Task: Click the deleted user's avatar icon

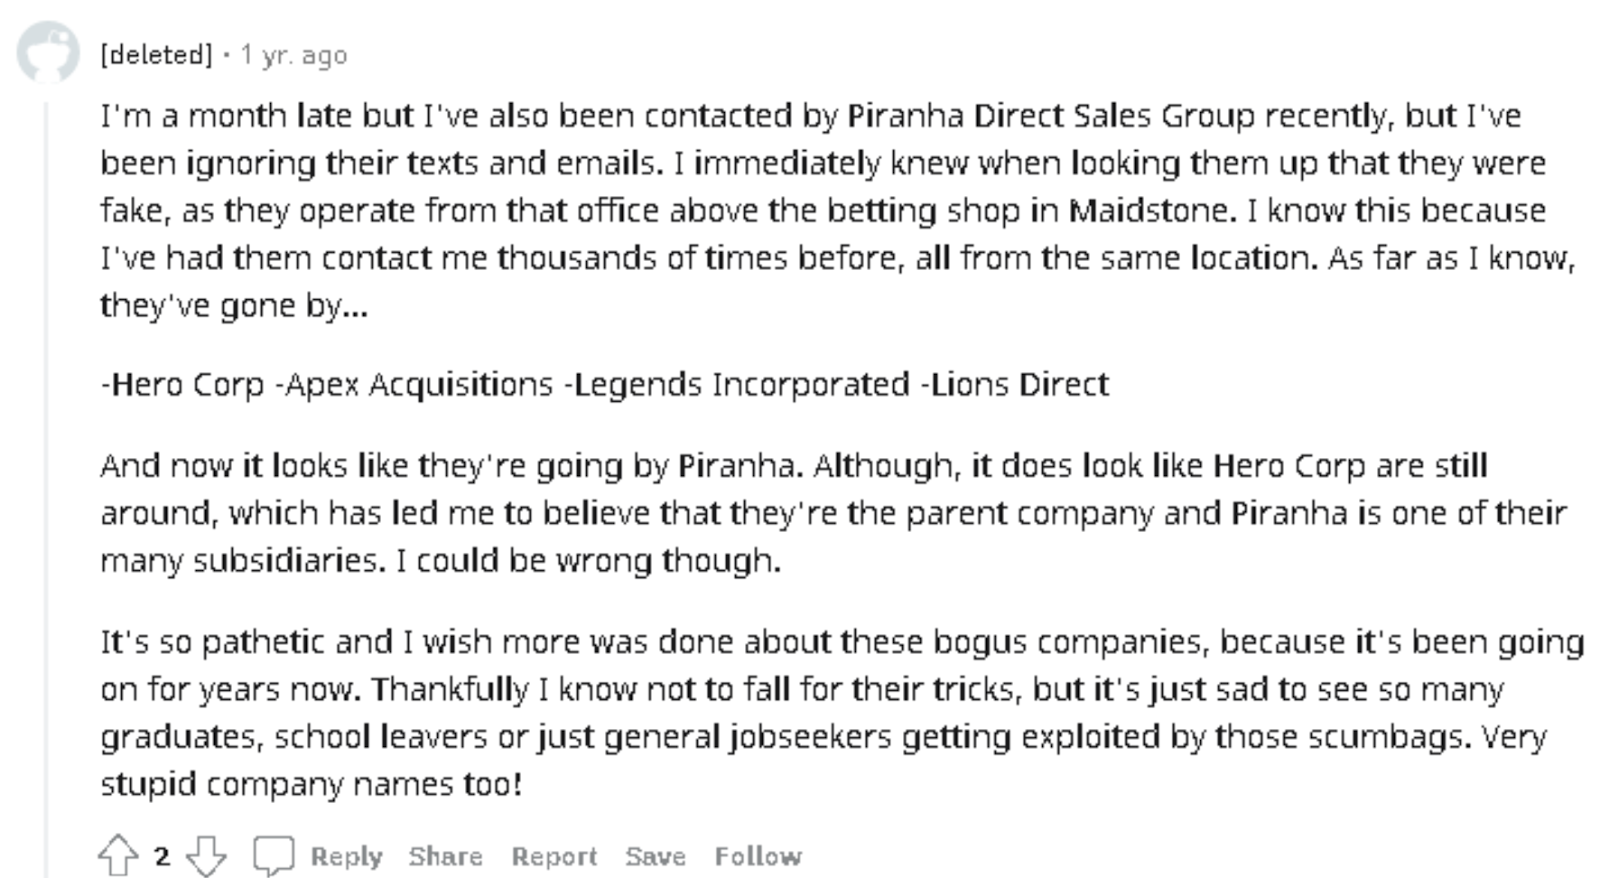Action: 47,51
